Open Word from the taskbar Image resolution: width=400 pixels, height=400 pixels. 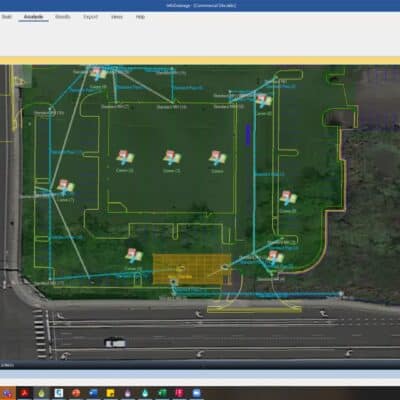point(94,393)
